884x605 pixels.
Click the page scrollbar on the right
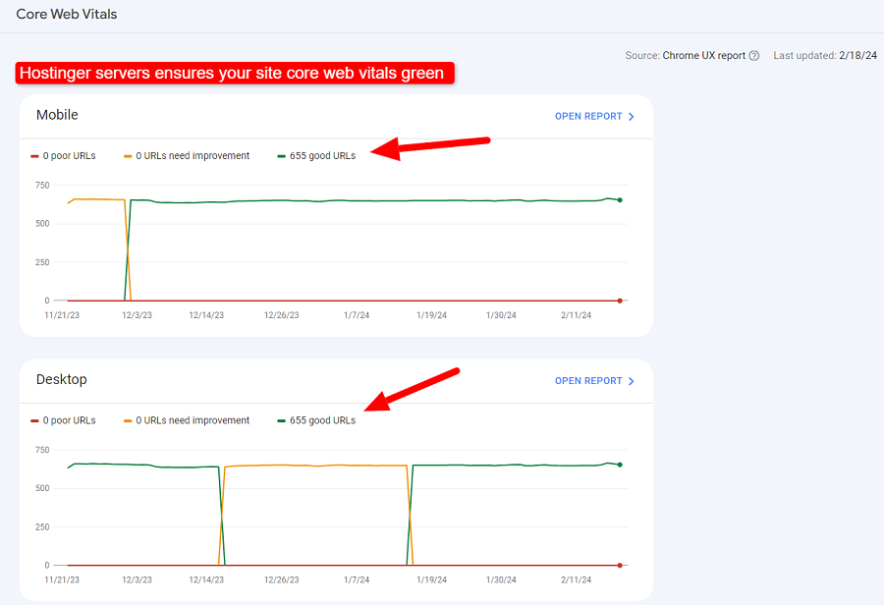879,300
